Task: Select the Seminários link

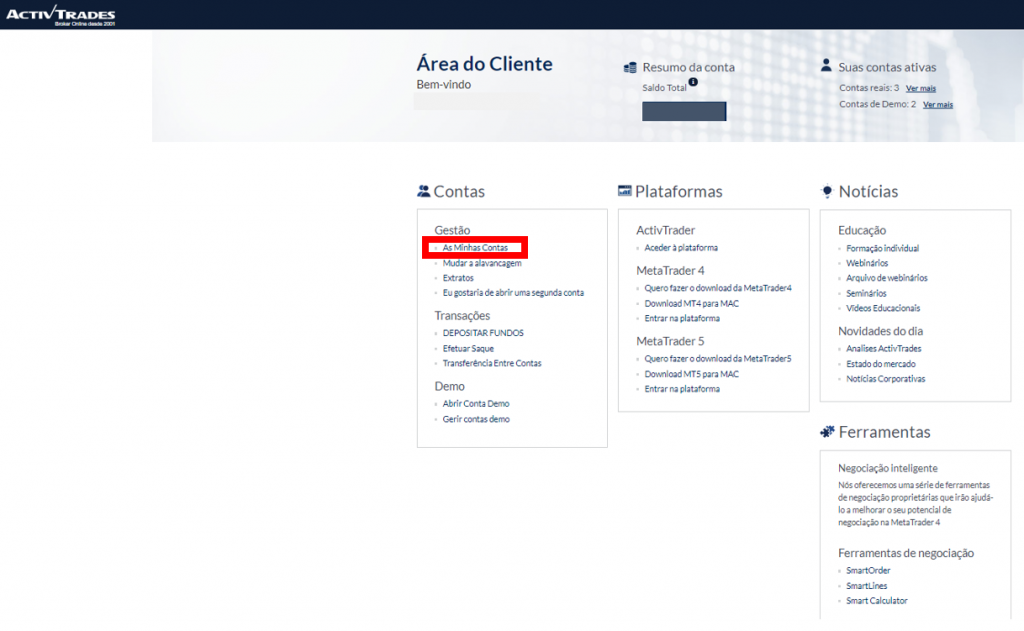Action: [867, 293]
